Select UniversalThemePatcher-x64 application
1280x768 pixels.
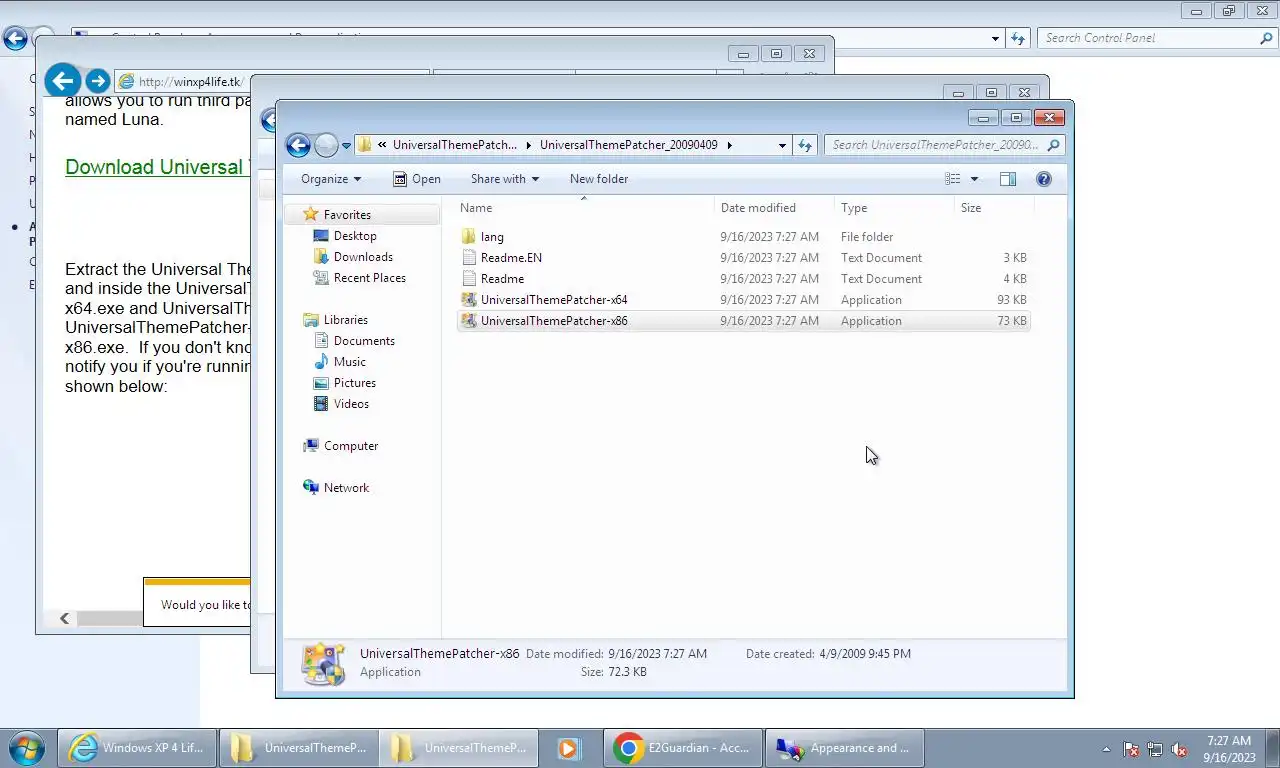[x=743, y=300]
